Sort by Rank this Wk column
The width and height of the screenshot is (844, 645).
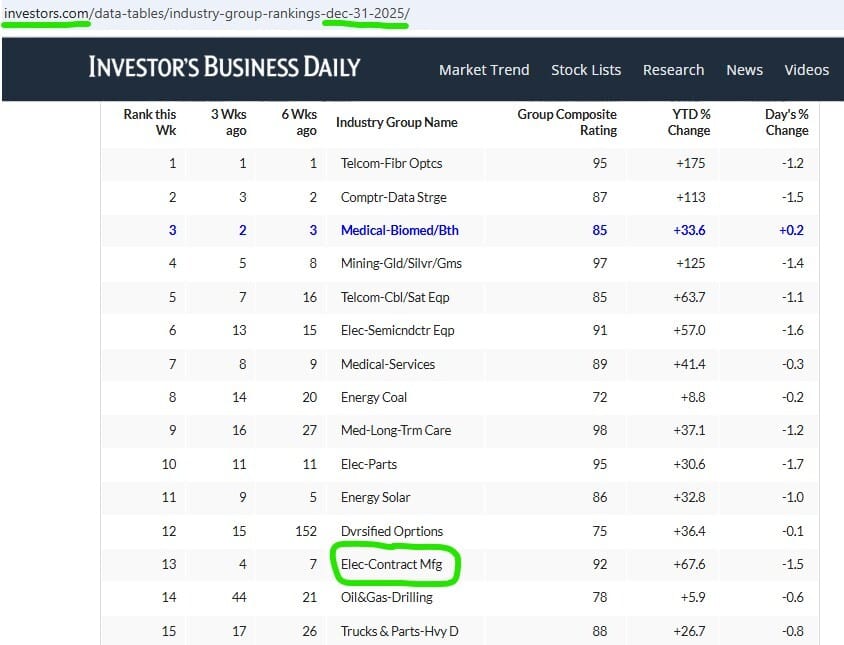click(150, 122)
